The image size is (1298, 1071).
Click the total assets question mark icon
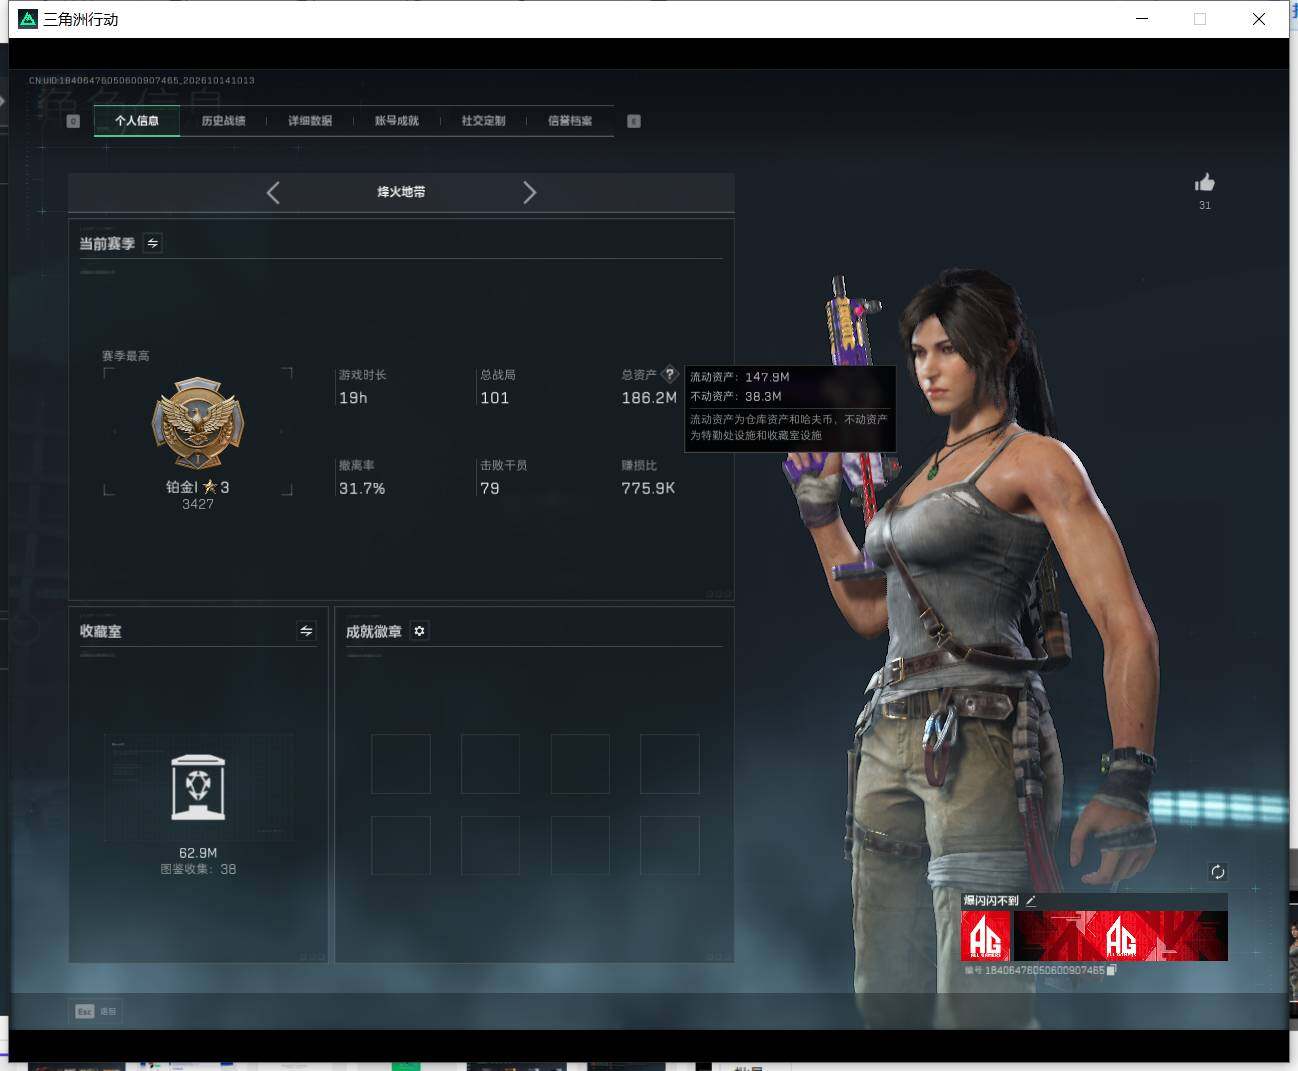[x=670, y=374]
